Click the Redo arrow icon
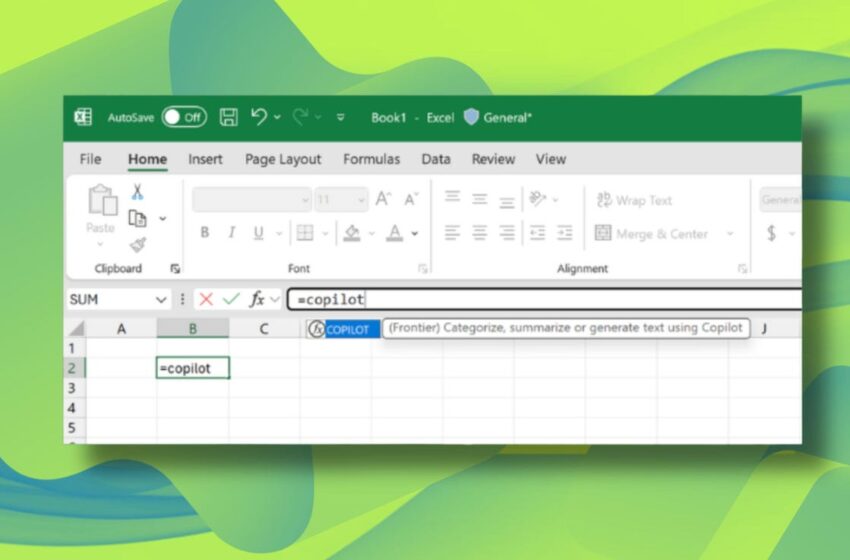 click(300, 117)
